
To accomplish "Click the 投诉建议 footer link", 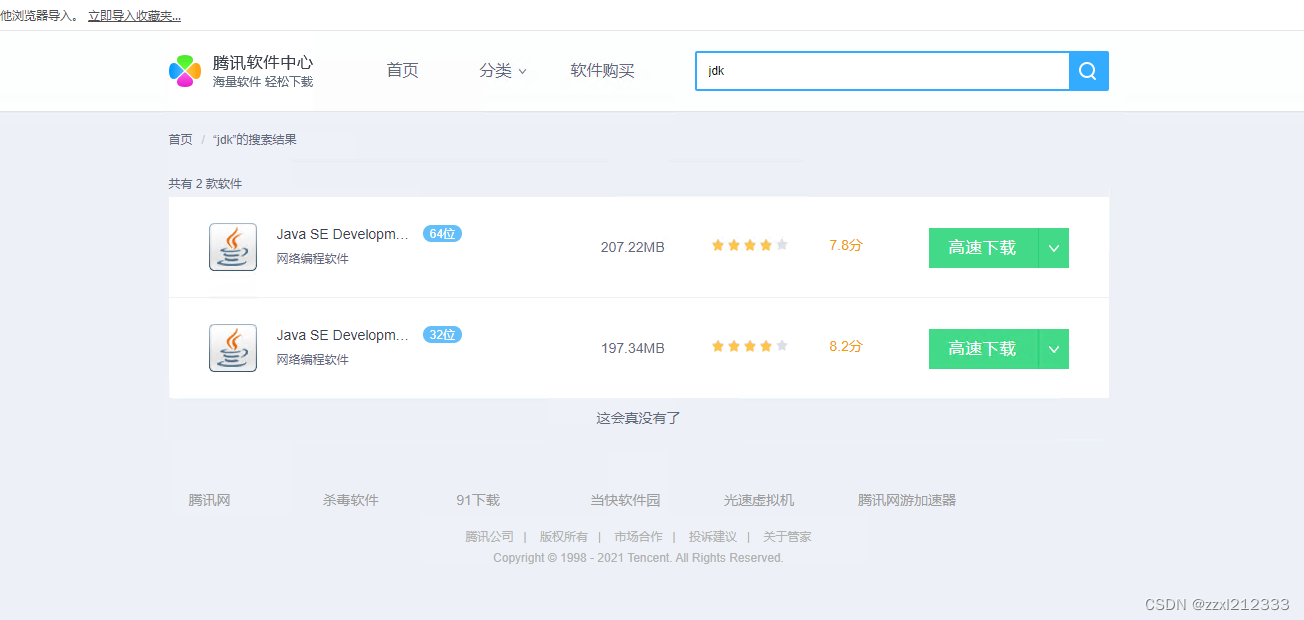I will click(713, 537).
